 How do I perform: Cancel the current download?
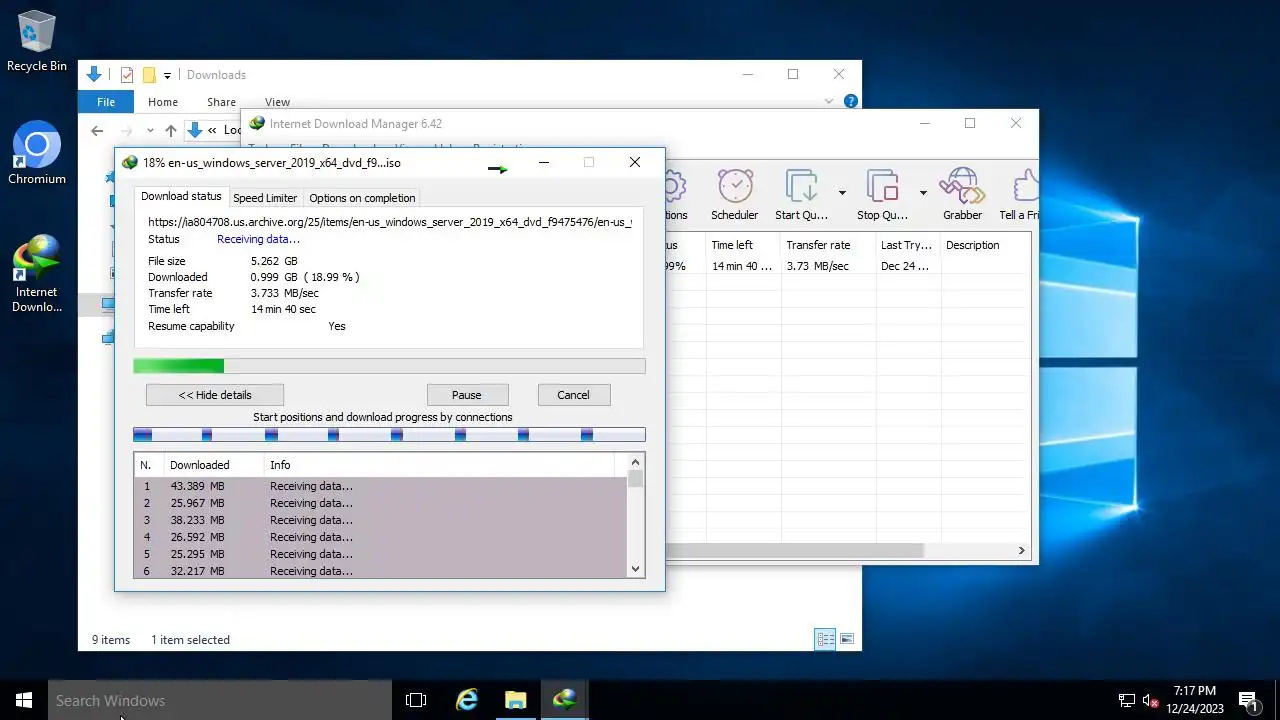point(573,395)
